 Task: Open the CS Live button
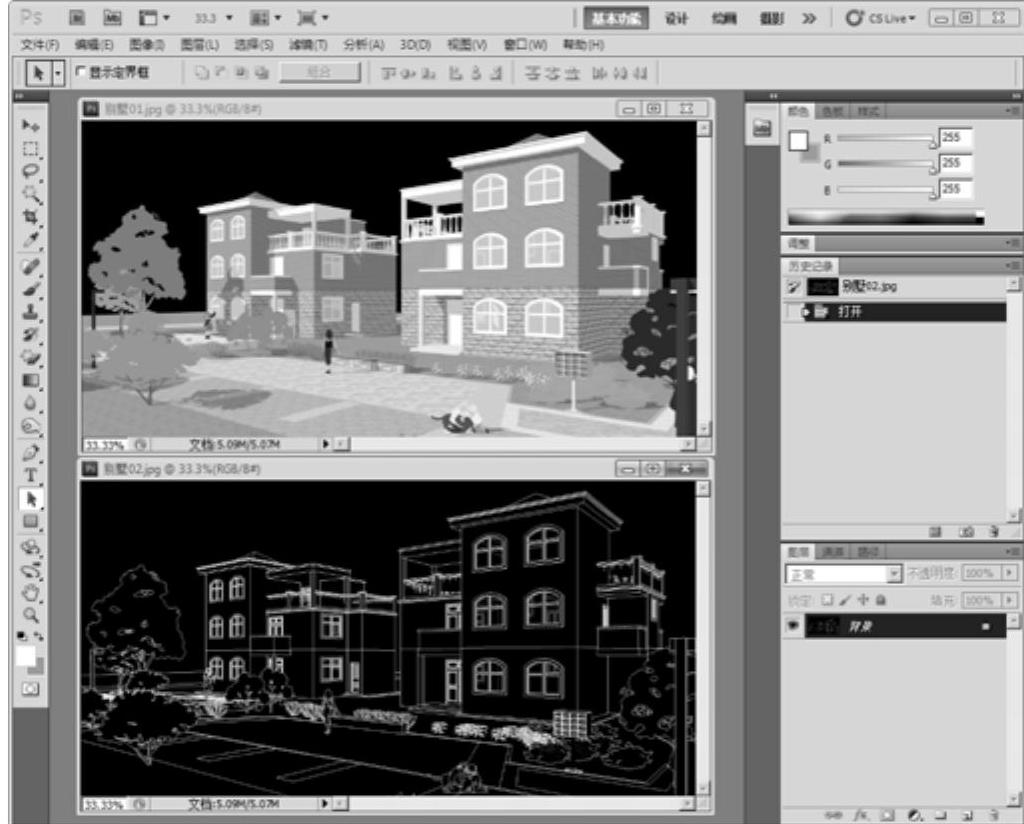click(881, 18)
